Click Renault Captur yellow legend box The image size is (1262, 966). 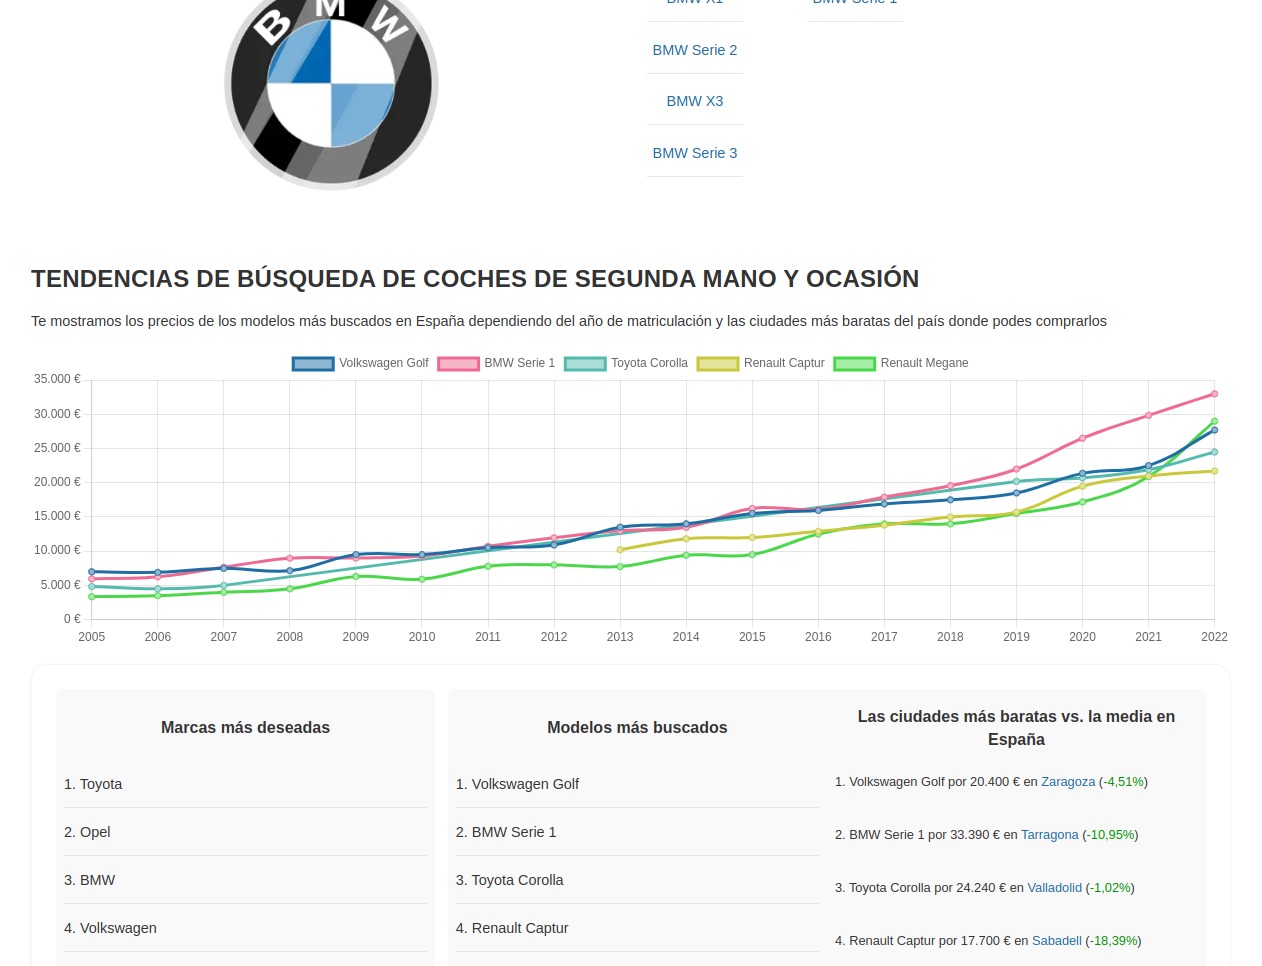717,363
